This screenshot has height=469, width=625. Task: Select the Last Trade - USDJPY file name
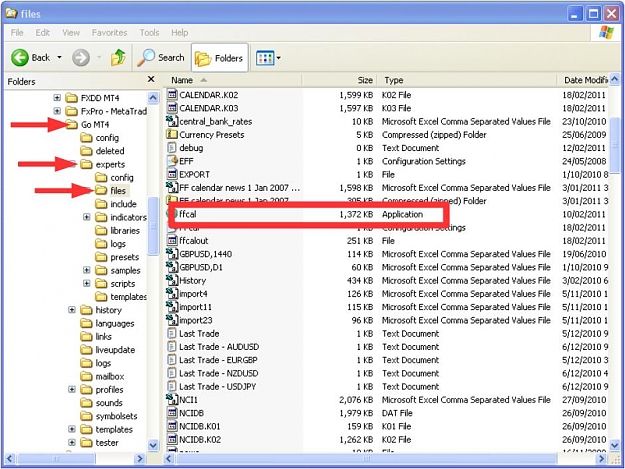tap(218, 387)
